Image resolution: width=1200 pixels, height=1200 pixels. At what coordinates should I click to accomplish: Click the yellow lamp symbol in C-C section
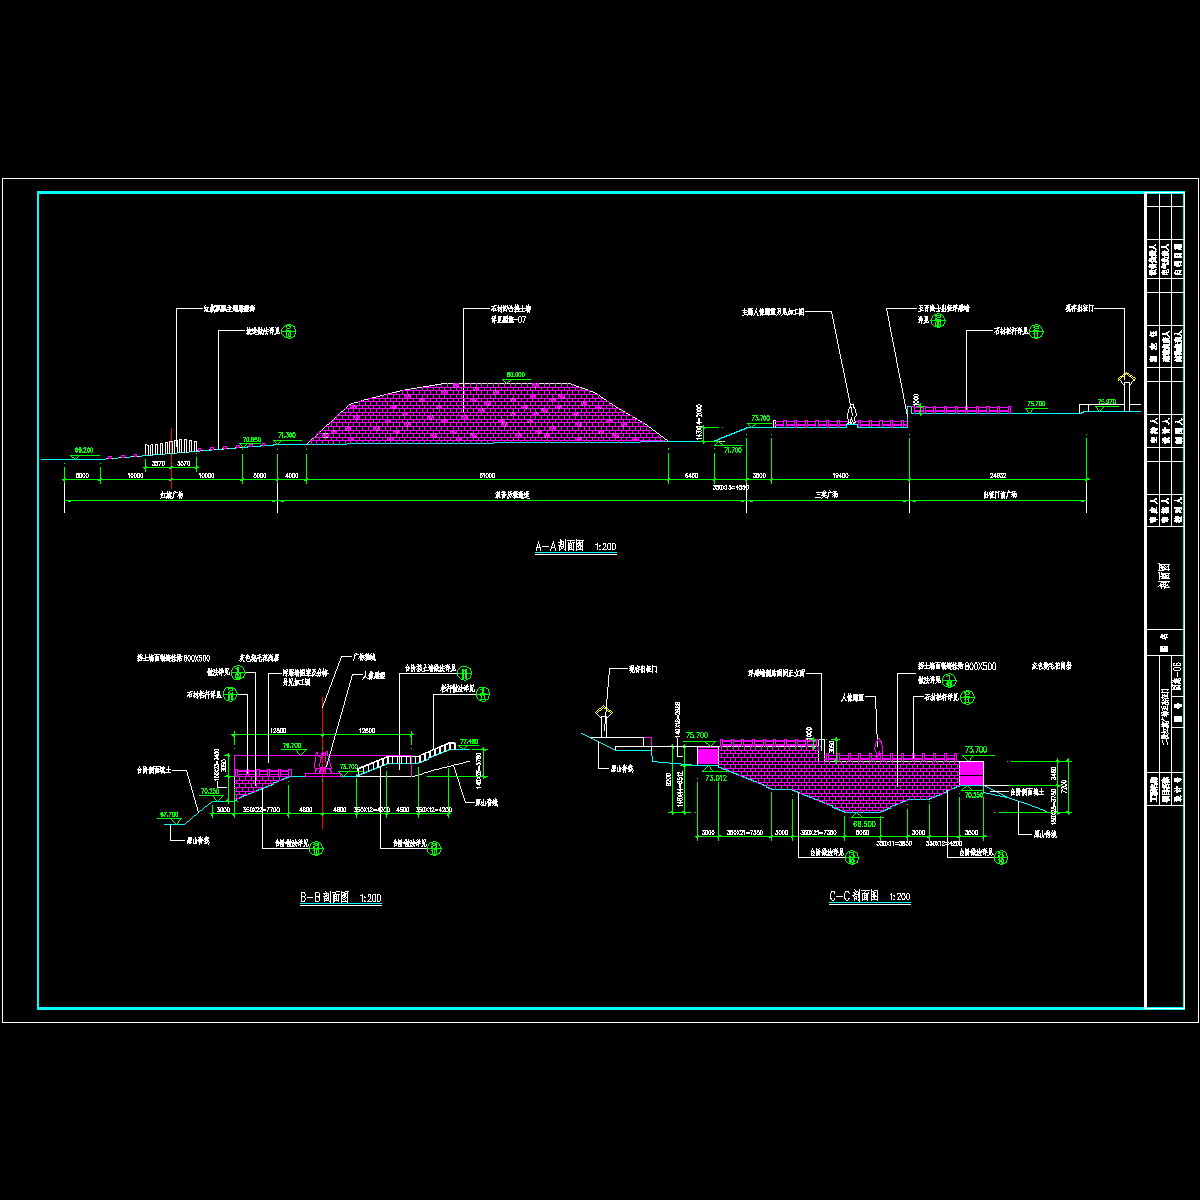coord(603,713)
